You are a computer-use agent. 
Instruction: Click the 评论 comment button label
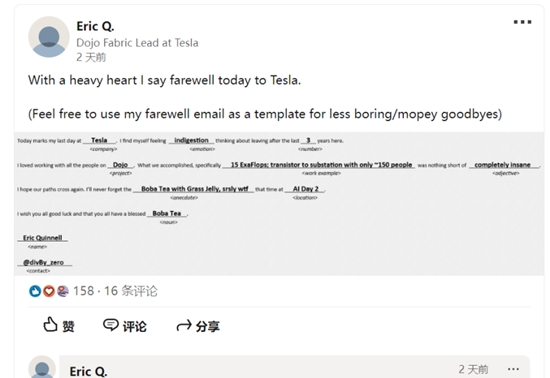click(x=135, y=326)
